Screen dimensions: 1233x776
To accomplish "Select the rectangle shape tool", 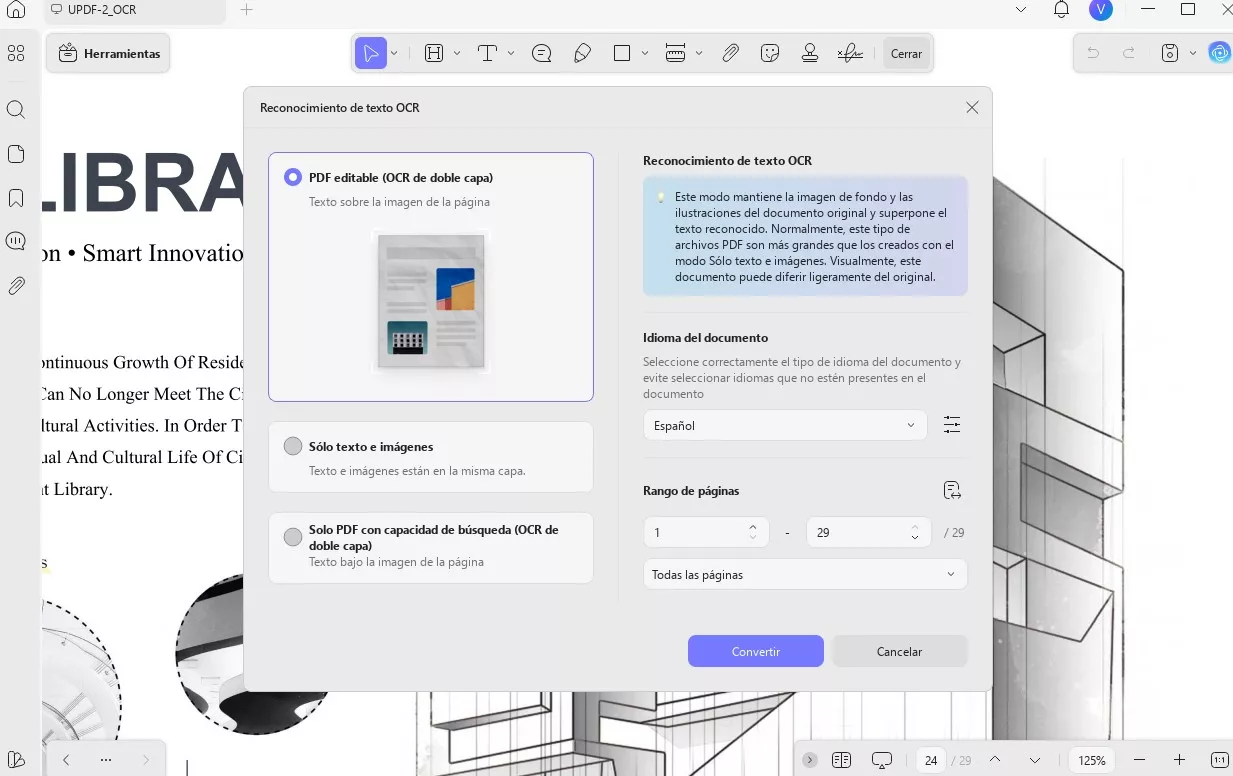I will [x=622, y=53].
